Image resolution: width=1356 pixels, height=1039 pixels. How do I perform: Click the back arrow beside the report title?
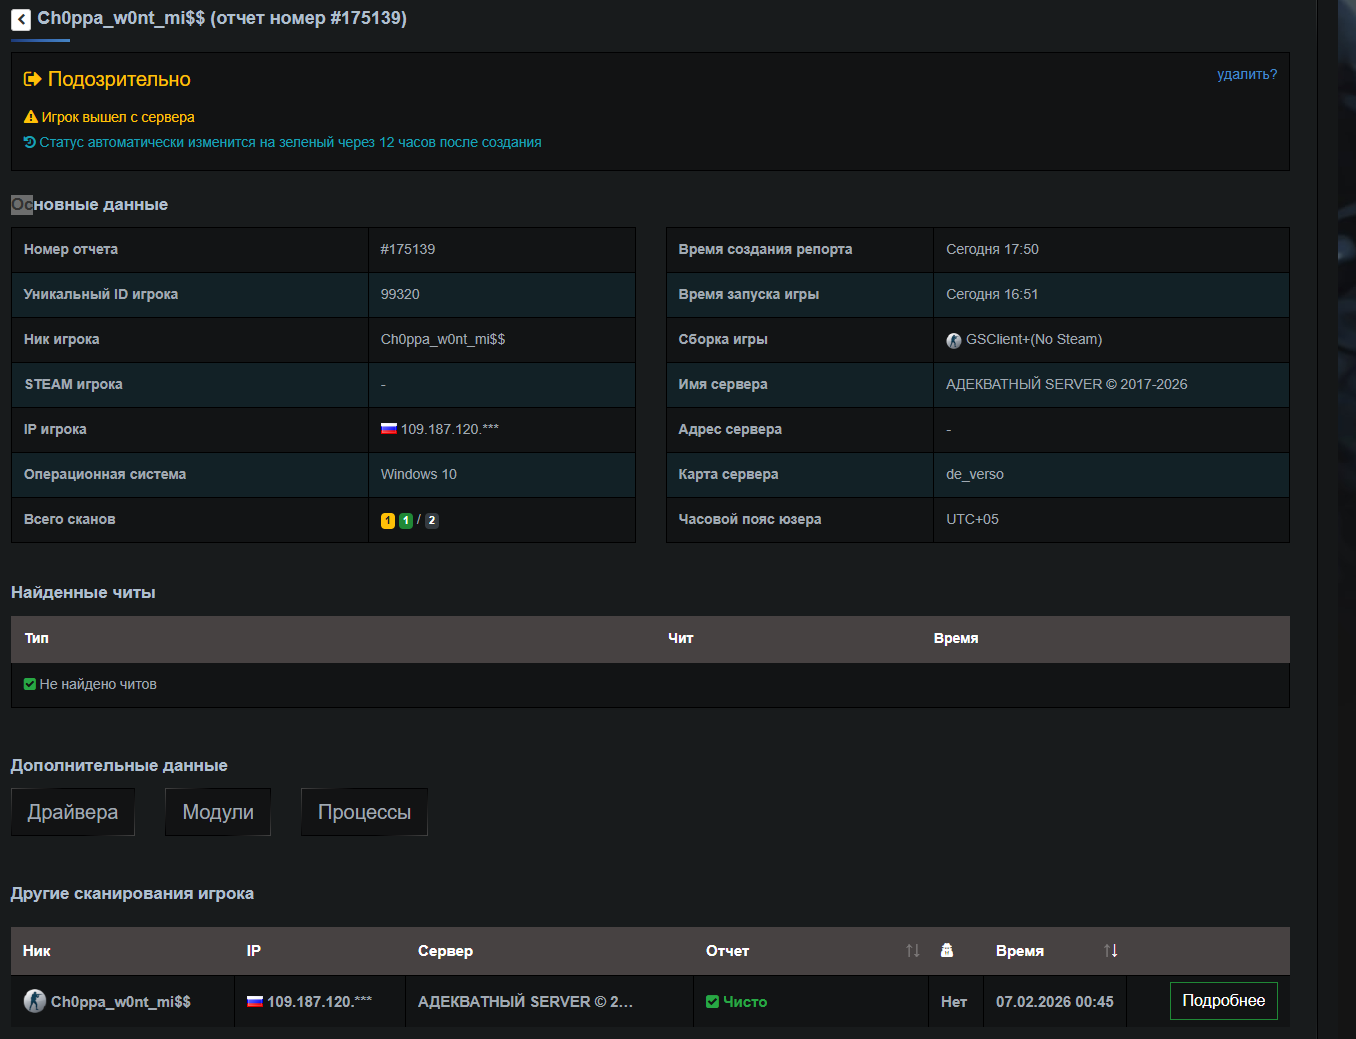click(21, 19)
